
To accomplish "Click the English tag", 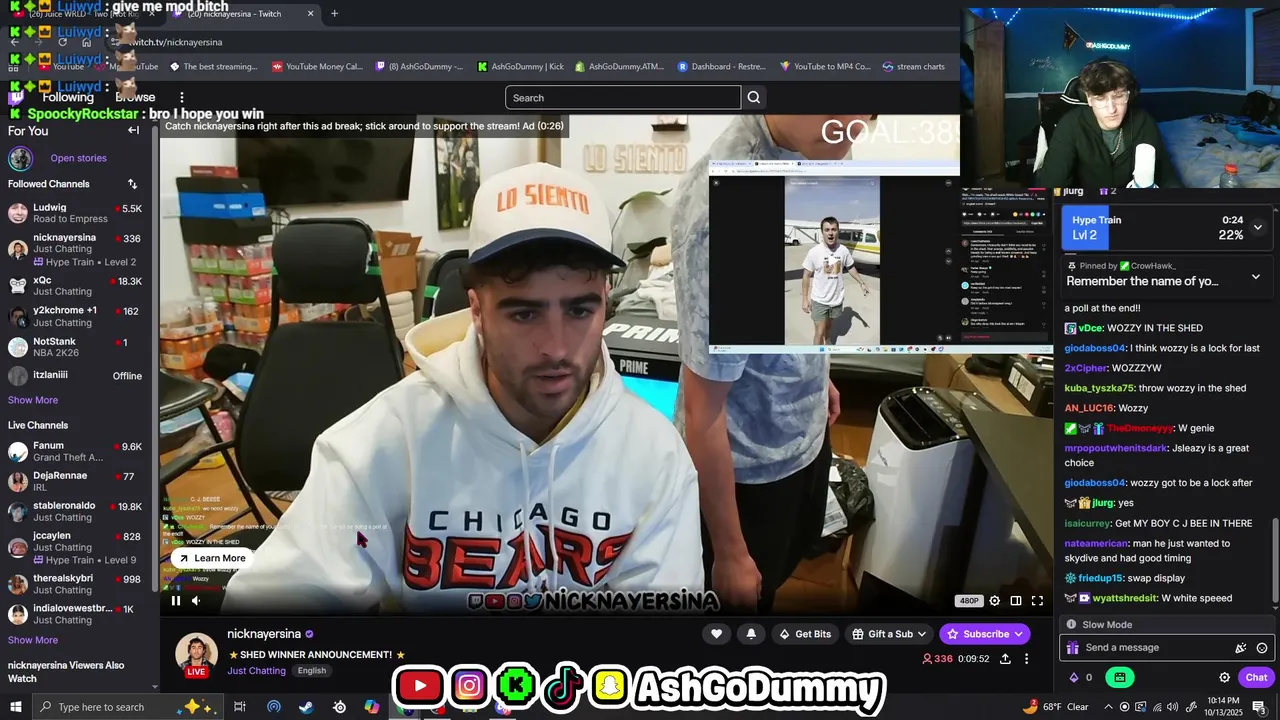I will coord(312,671).
